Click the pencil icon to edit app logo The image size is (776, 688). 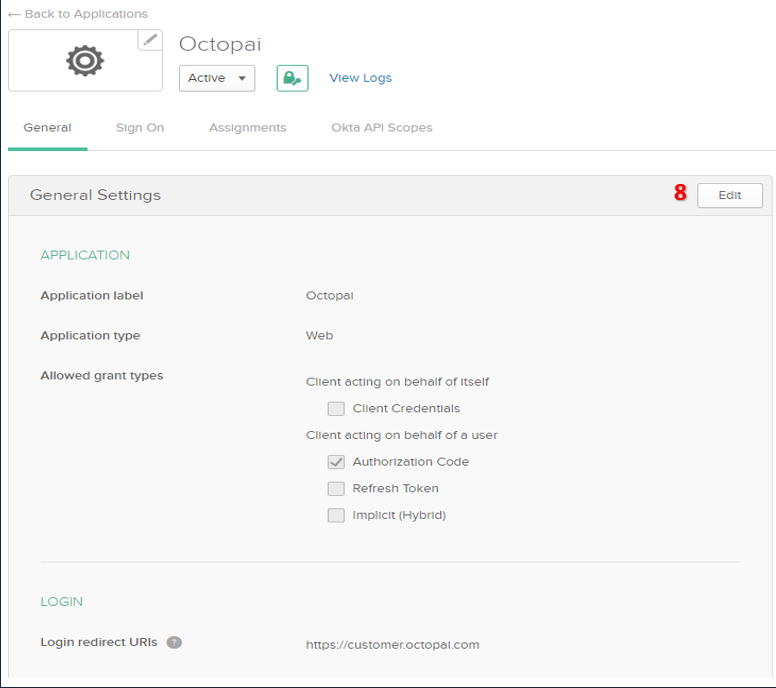150,40
